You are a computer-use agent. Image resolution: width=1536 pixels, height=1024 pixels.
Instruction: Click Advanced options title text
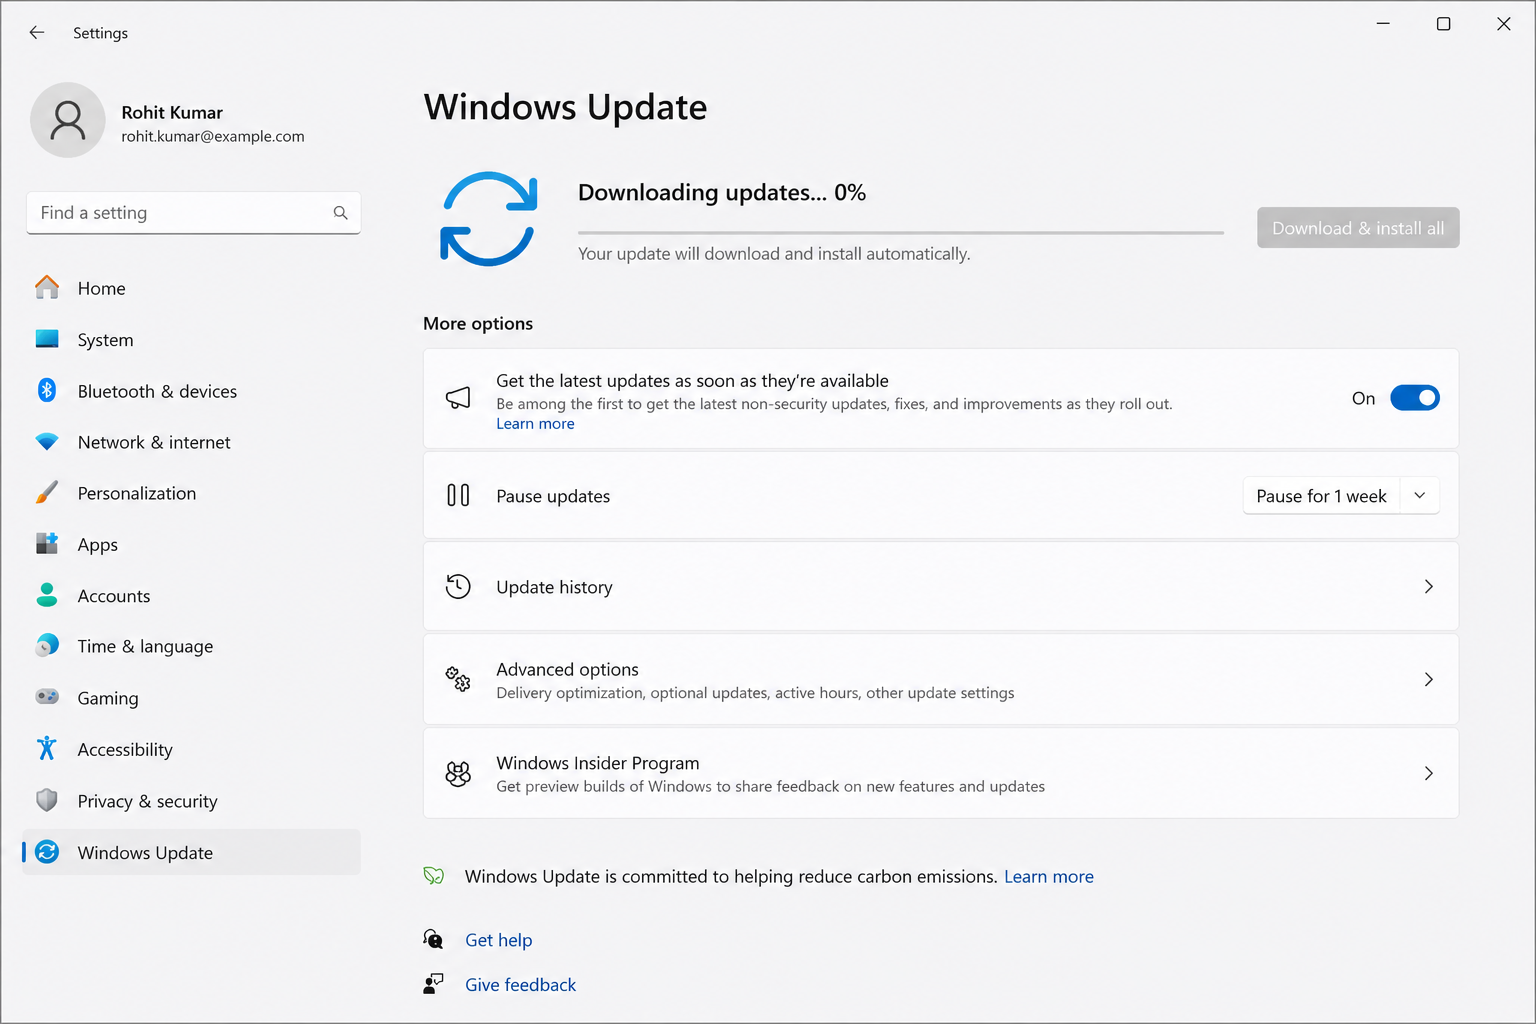pyautogui.click(x=567, y=669)
